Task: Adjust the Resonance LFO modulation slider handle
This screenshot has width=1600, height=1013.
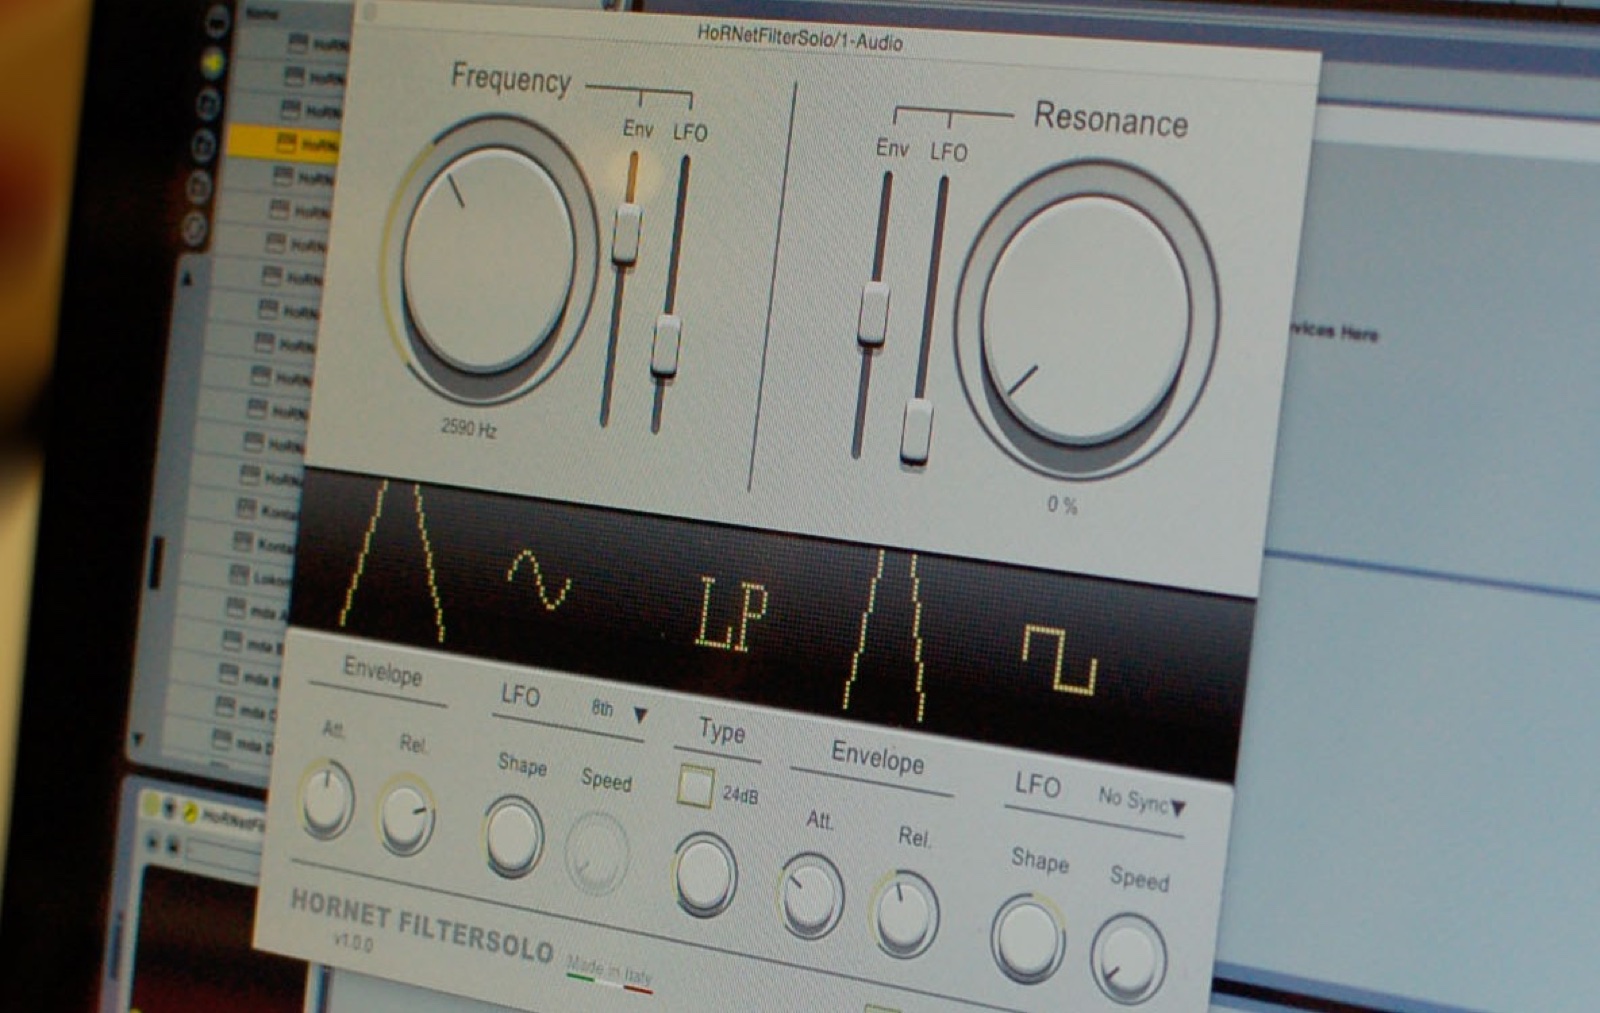Action: point(916,432)
